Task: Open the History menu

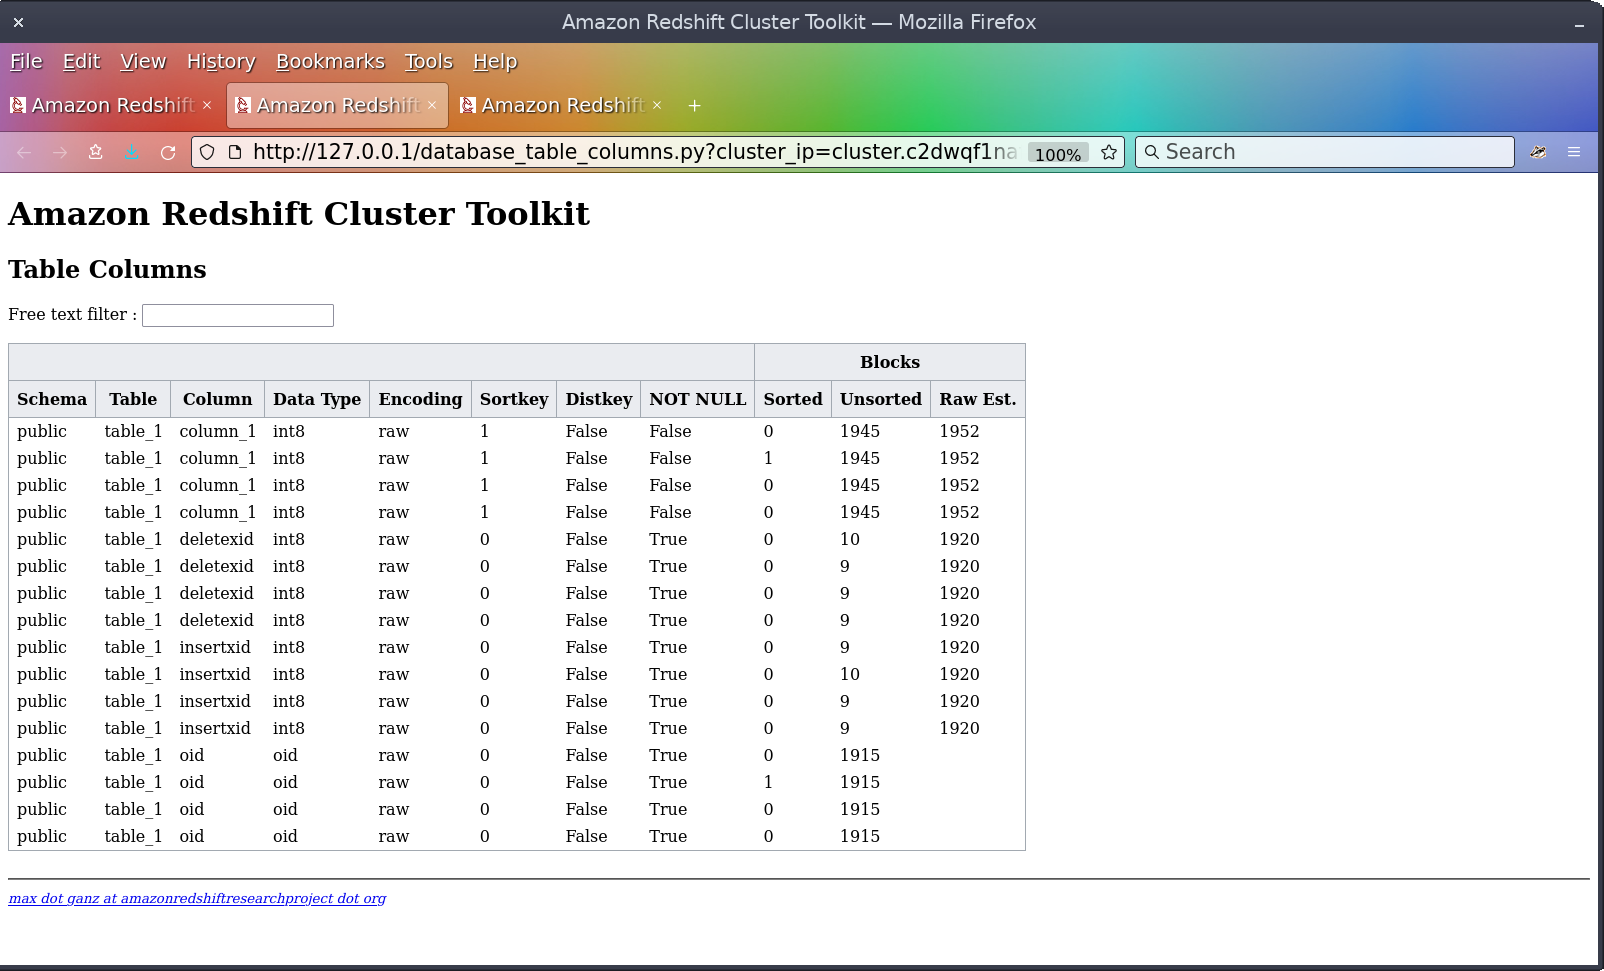Action: pyautogui.click(x=221, y=61)
